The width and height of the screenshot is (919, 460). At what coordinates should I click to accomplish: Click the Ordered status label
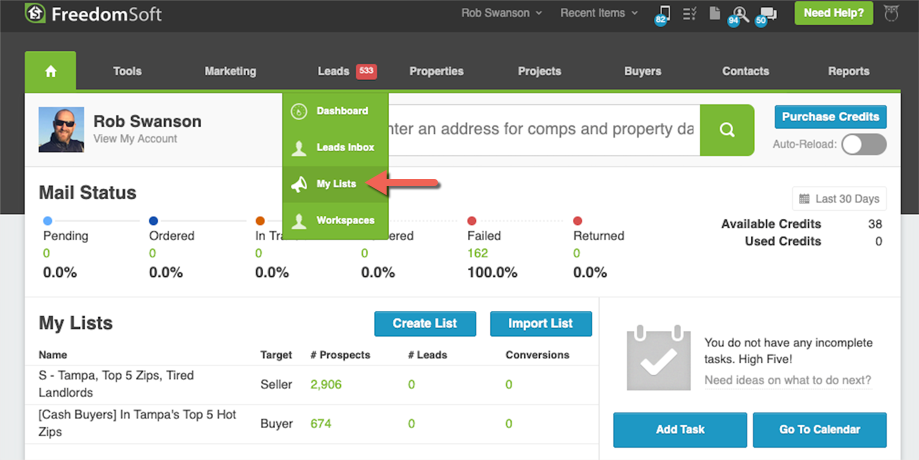[172, 236]
